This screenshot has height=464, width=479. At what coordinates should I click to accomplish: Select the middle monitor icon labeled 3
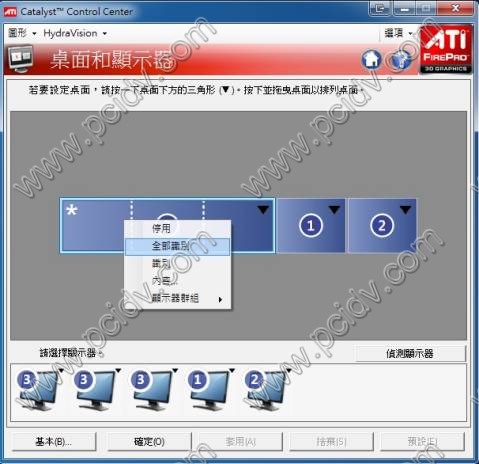95,390
